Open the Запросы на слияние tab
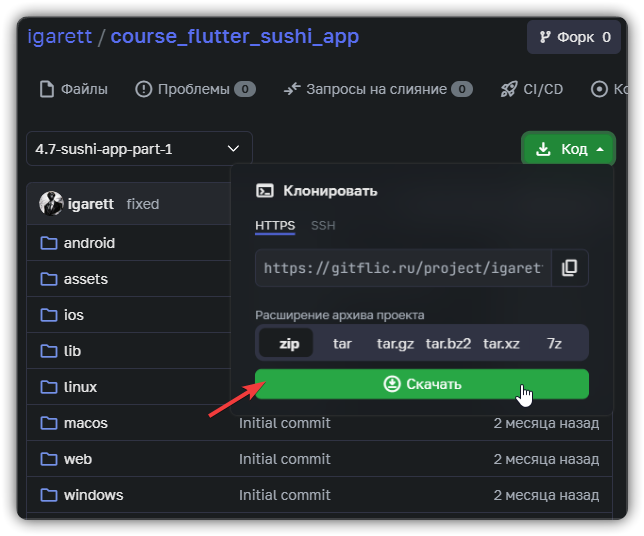Screen dimensions: 644x536 377,89
